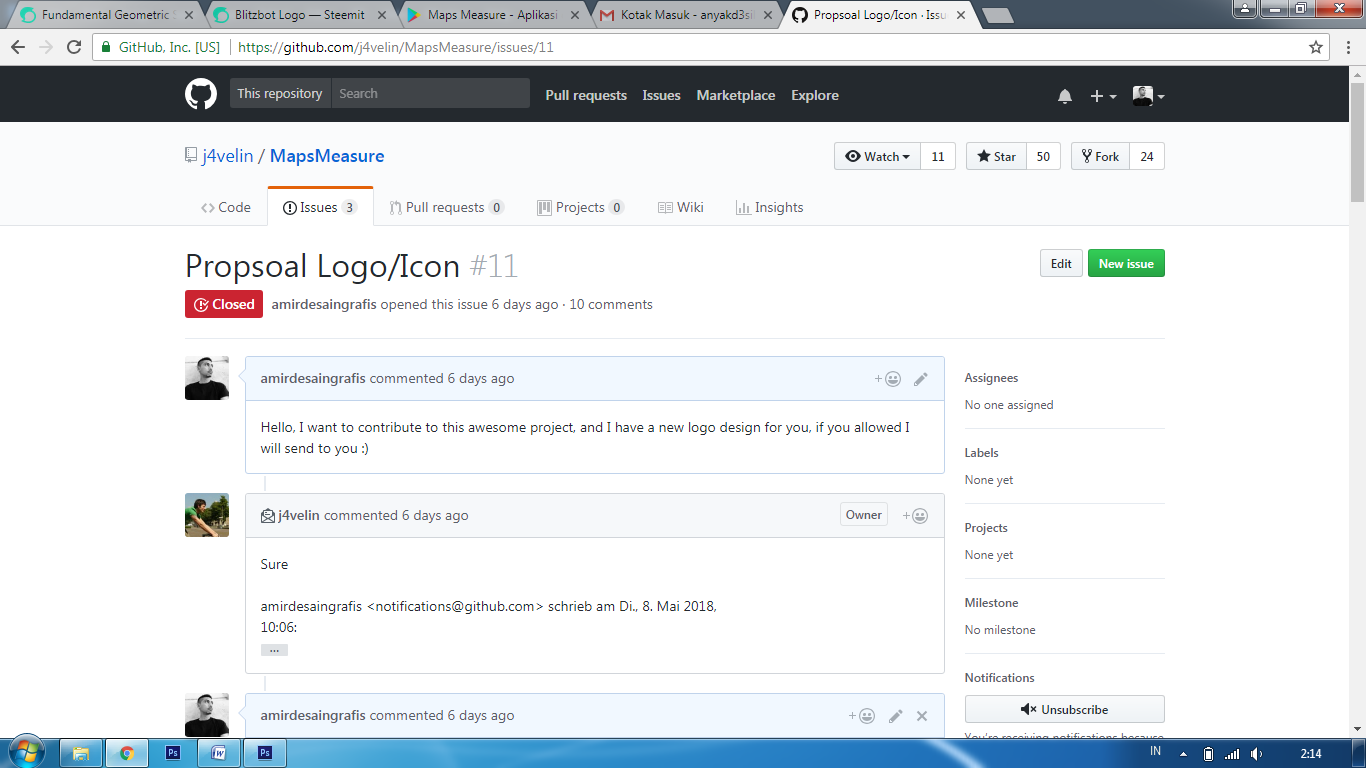Fork the MapsMeasure repository
The image size is (1366, 768).
pos(1100,156)
